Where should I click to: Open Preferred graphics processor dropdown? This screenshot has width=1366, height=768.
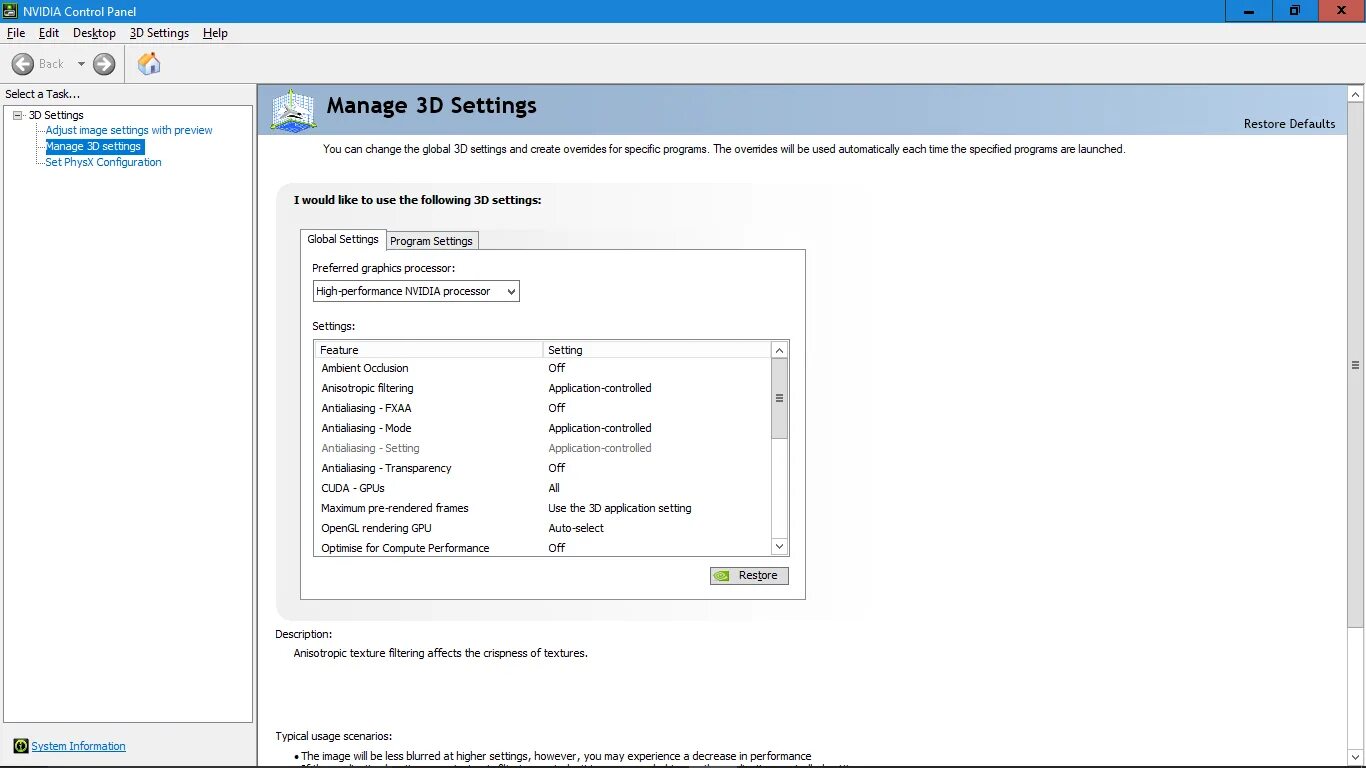(x=416, y=291)
